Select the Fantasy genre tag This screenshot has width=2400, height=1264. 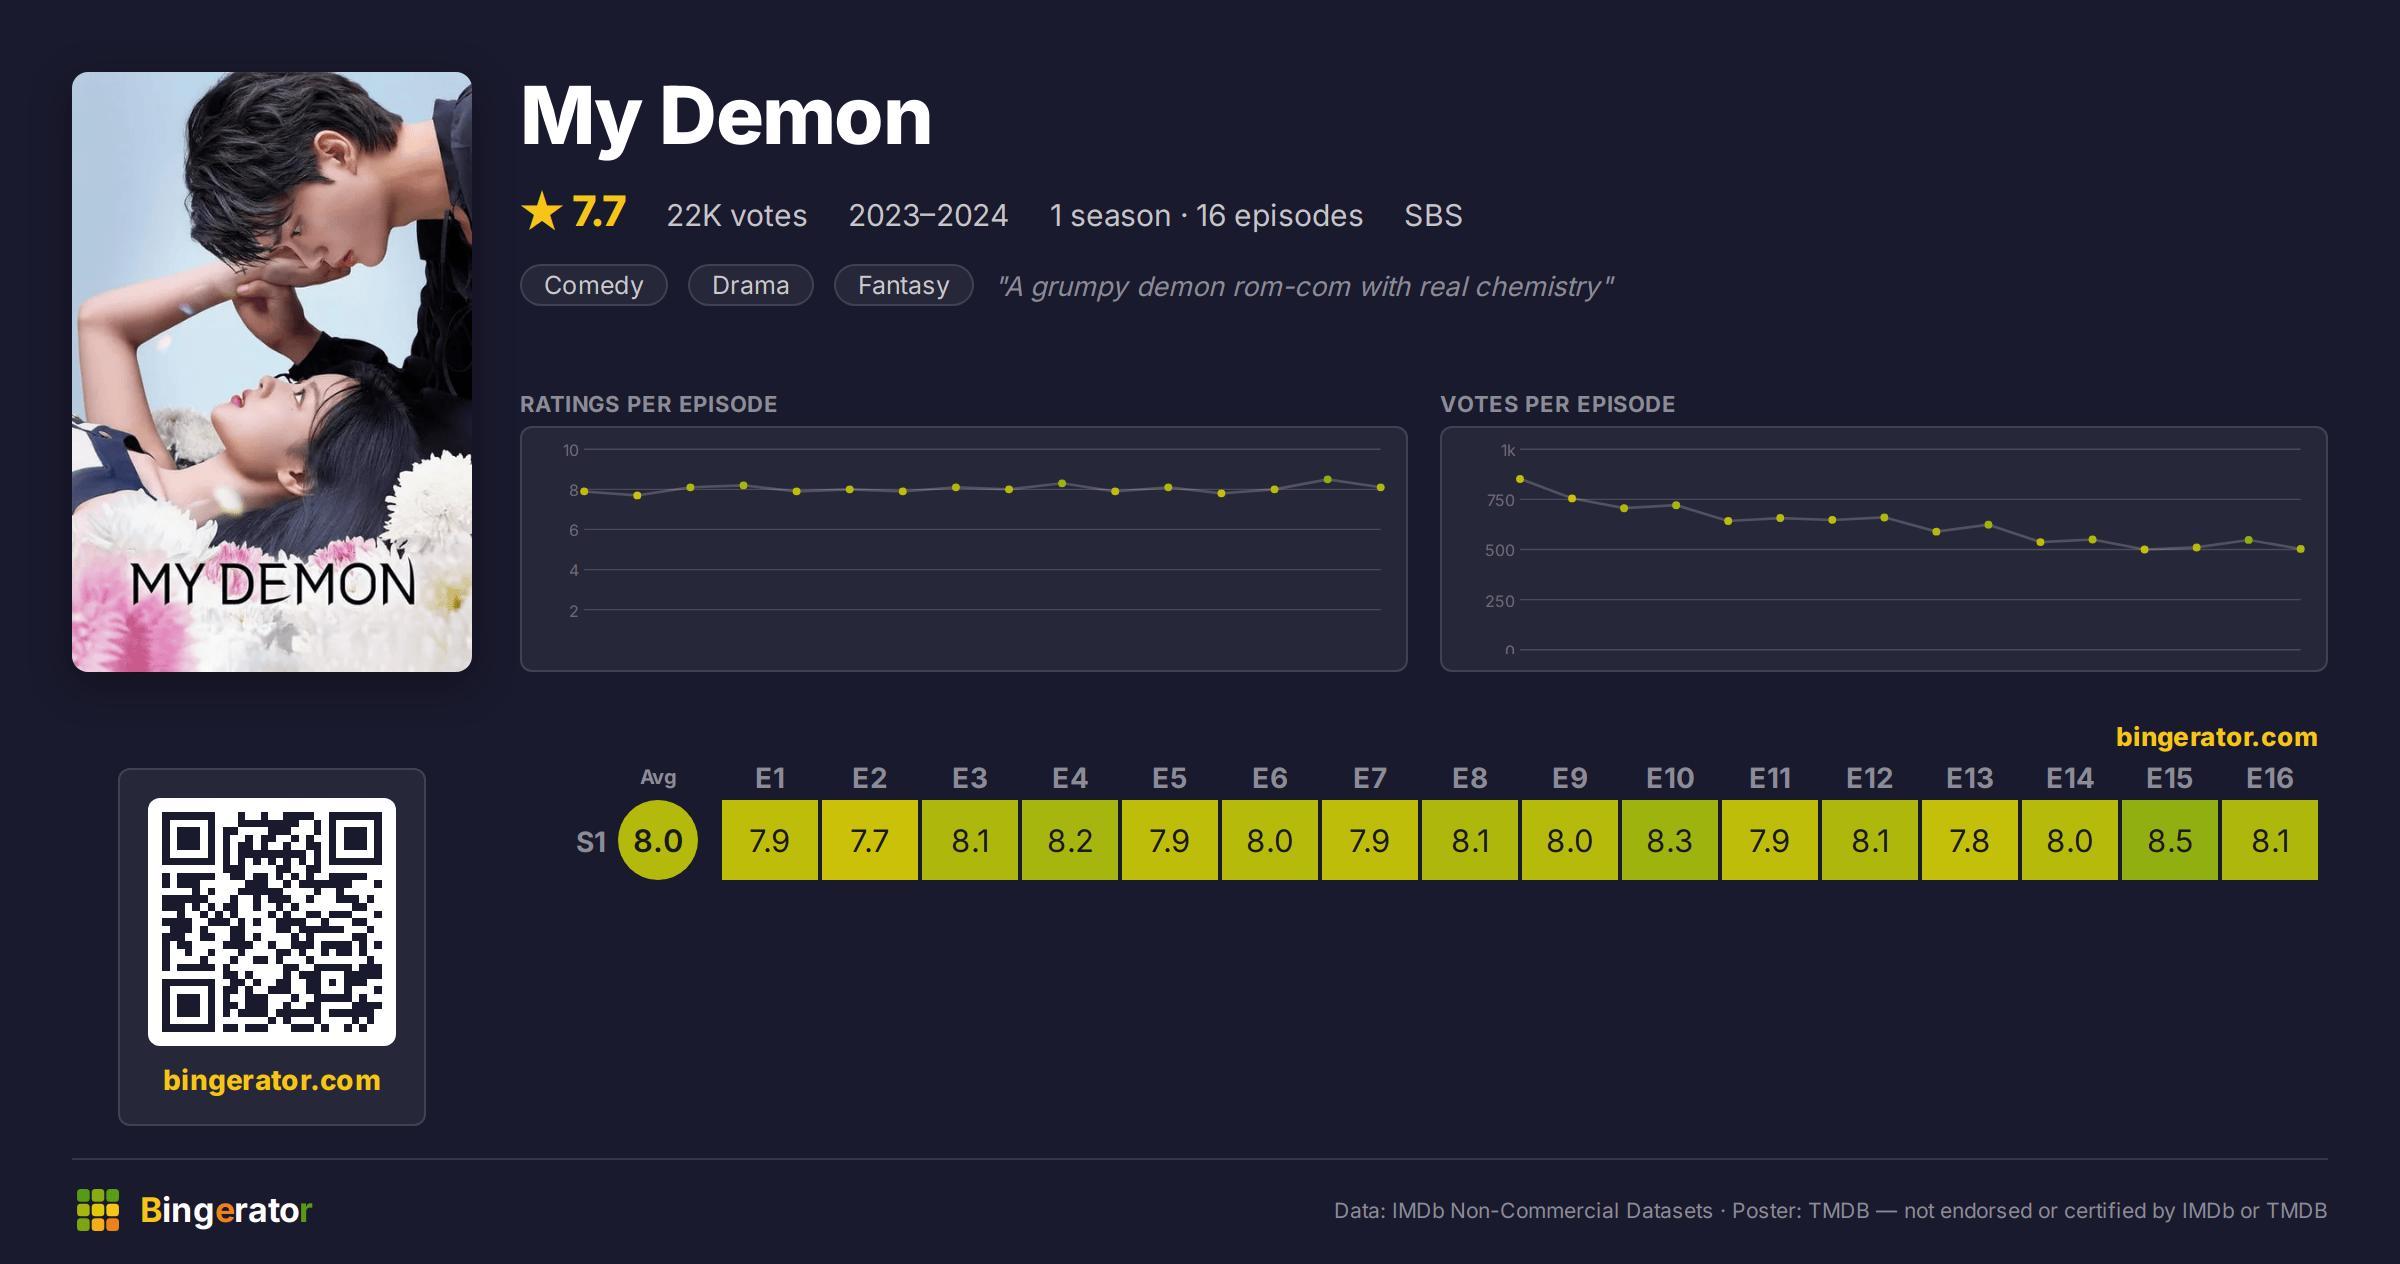click(x=904, y=285)
